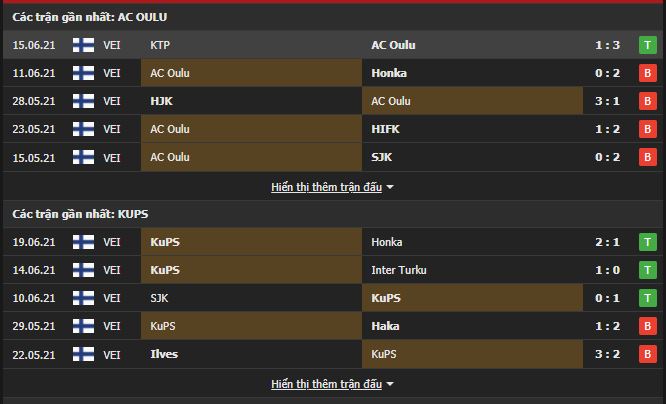The width and height of the screenshot is (666, 404).
Task: Select the HJK team name in 28.05.21 row
Action: (x=162, y=101)
